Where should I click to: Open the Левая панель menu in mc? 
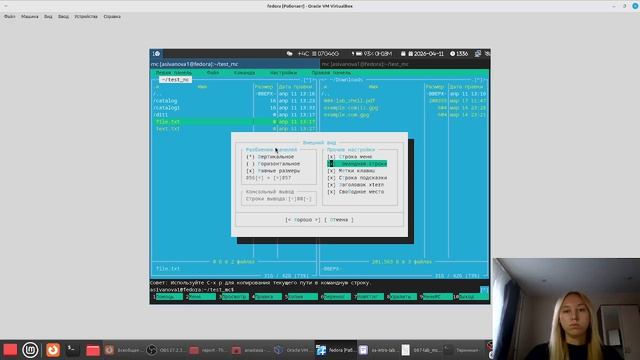coord(173,73)
